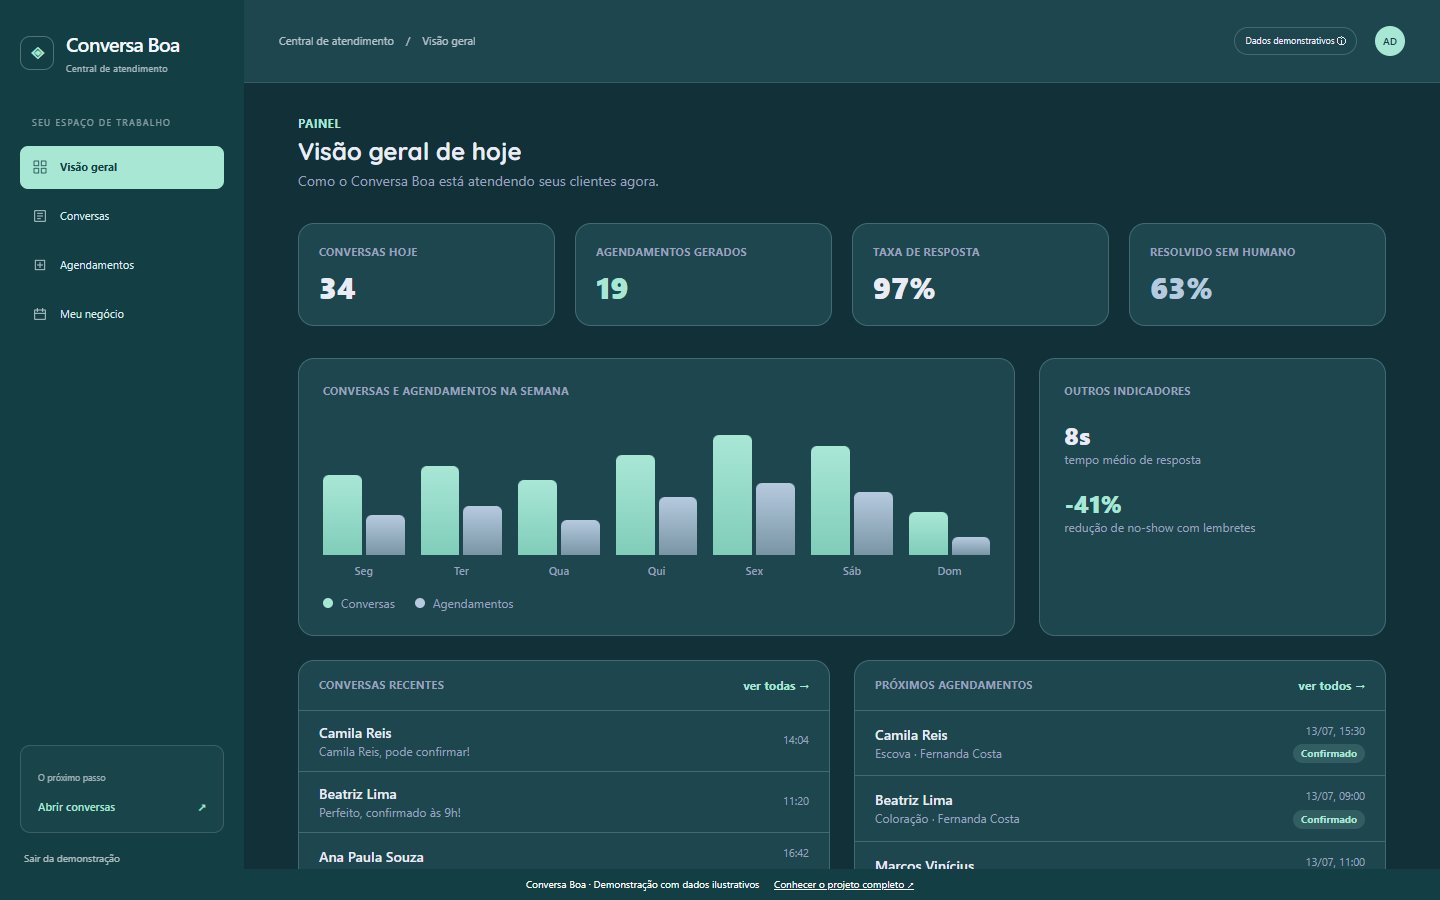Image resolution: width=1440 pixels, height=900 pixels.
Task: Click the Conversas legend dot
Action: click(x=328, y=603)
